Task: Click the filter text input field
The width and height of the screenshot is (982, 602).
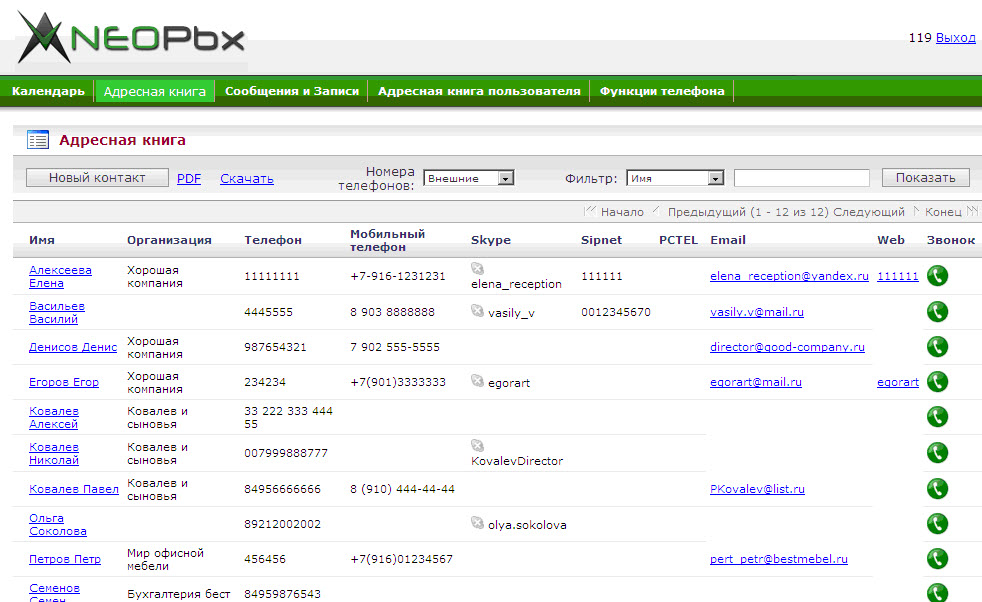Action: [x=802, y=179]
